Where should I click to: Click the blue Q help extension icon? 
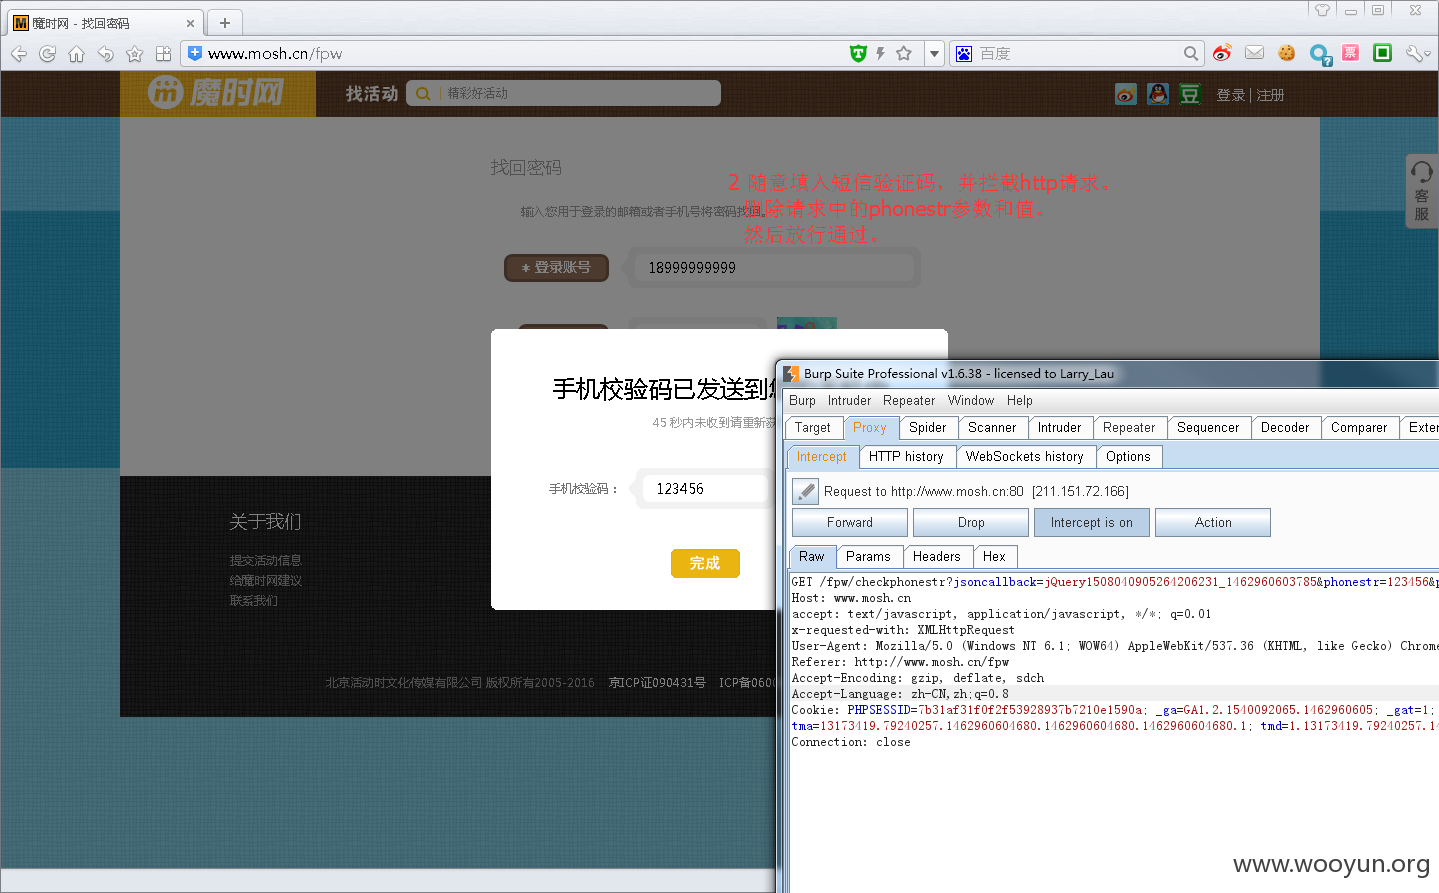click(x=1320, y=54)
